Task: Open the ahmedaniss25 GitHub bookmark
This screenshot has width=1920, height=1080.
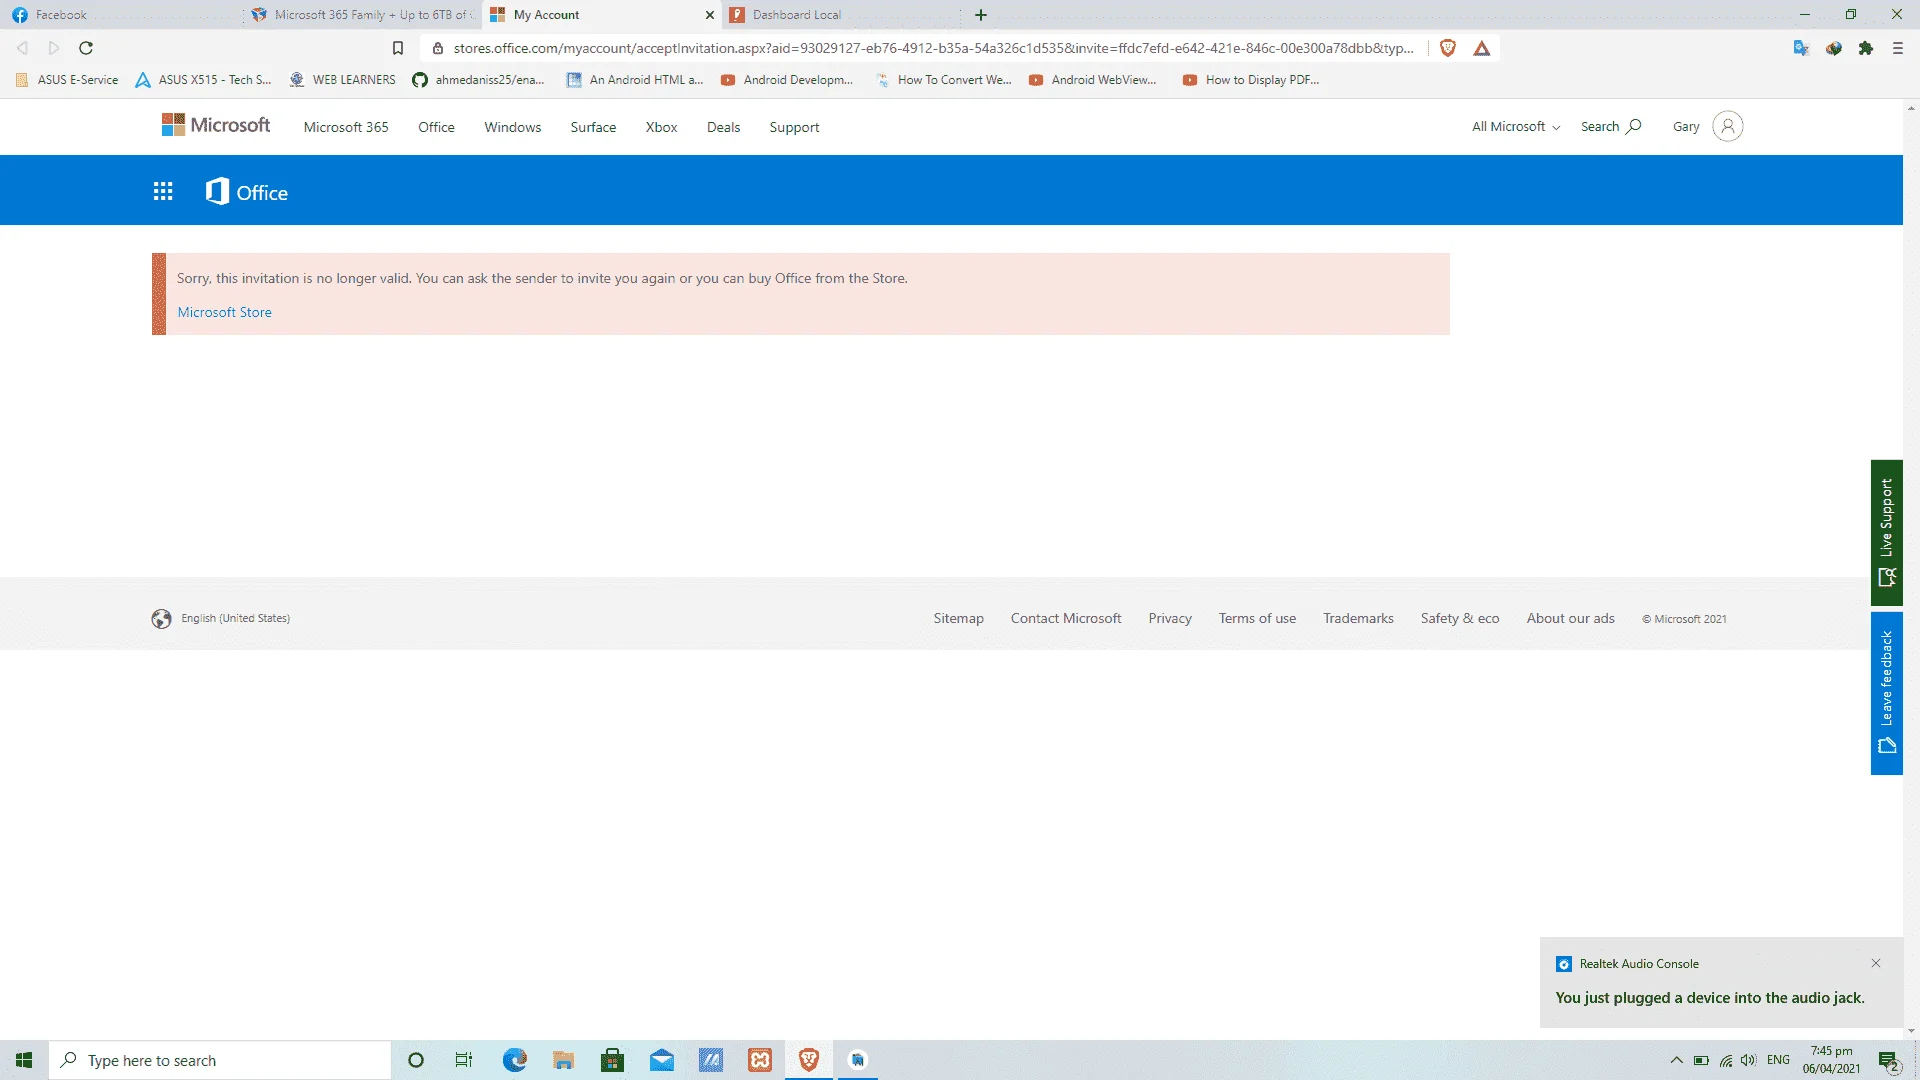Action: pyautogui.click(x=479, y=80)
